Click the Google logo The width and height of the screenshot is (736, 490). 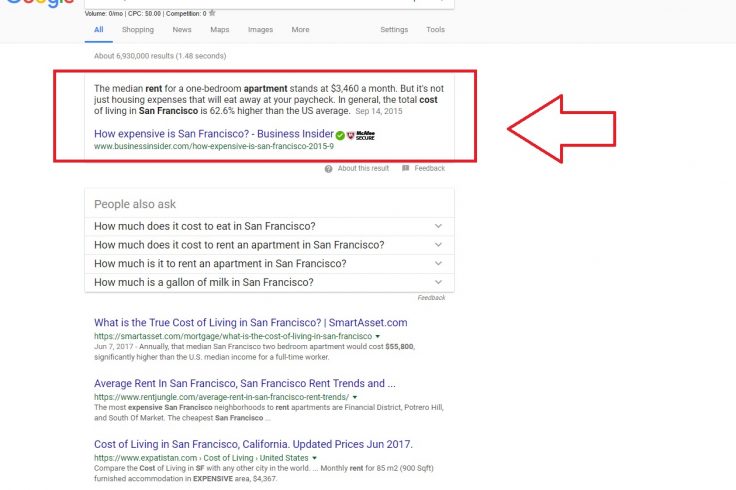pyautogui.click(x=40, y=3)
